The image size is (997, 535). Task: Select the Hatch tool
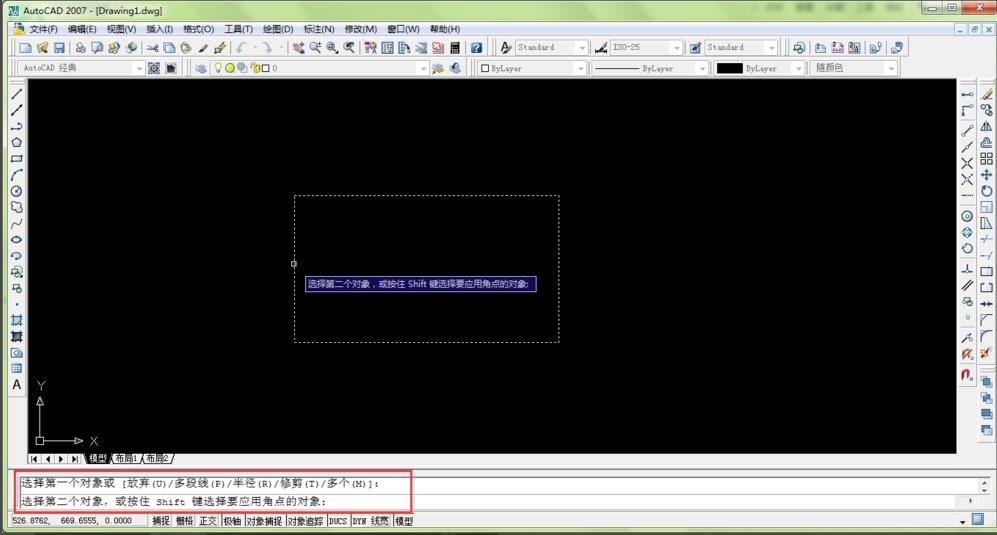[17, 320]
